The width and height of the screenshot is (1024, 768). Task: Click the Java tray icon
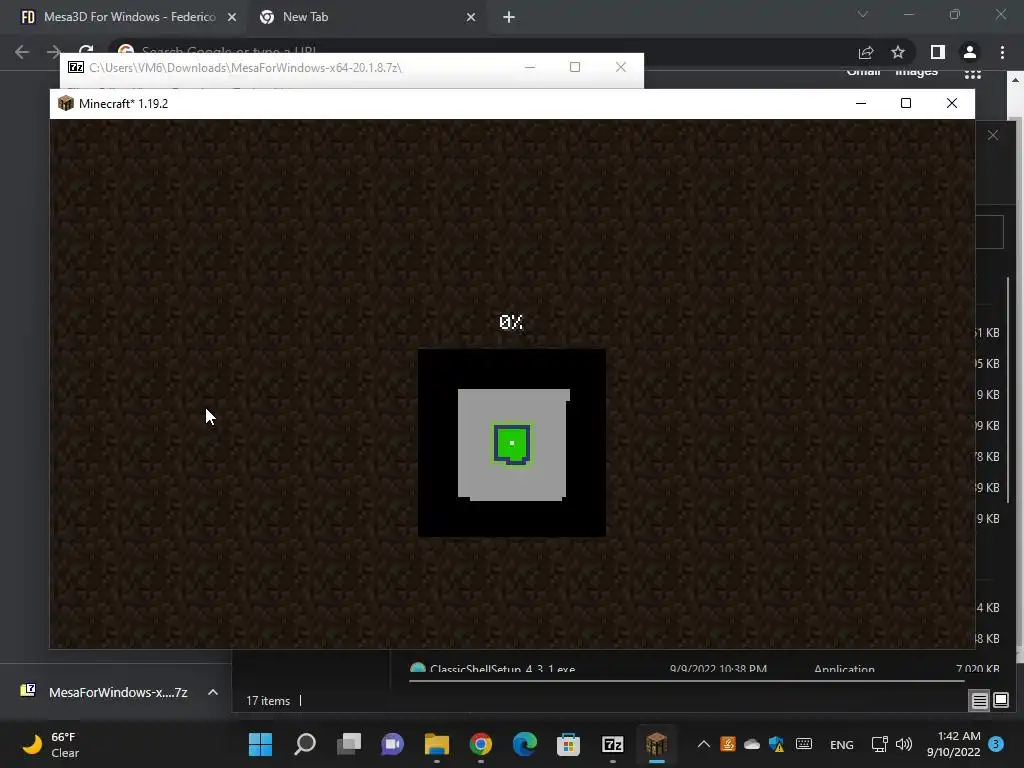click(728, 744)
